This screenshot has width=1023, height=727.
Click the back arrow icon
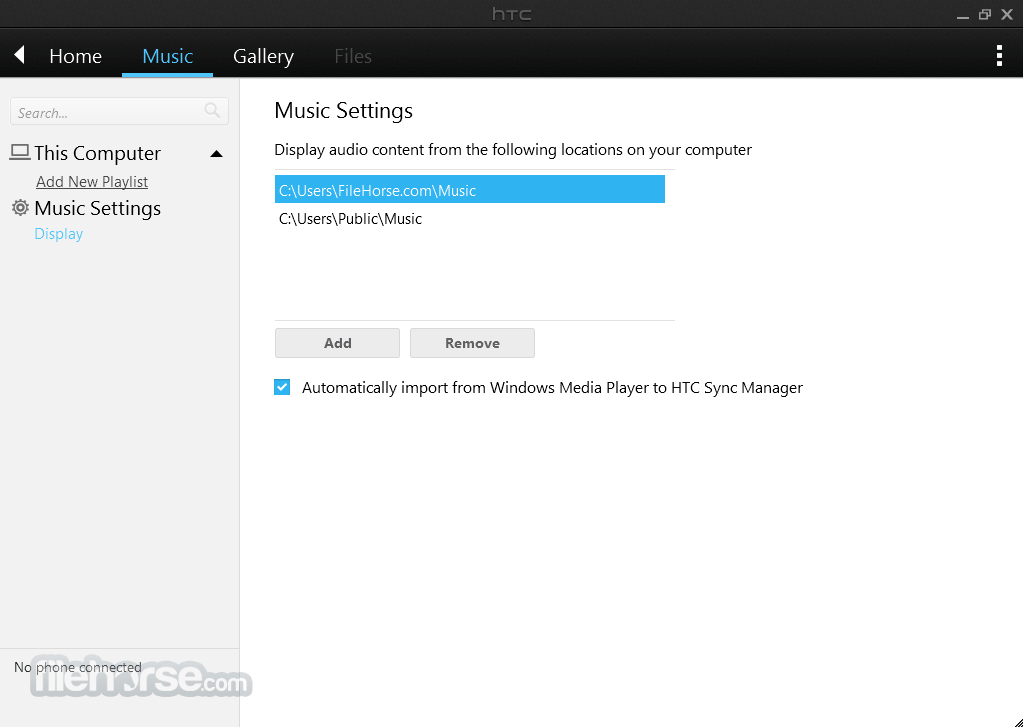click(x=20, y=55)
